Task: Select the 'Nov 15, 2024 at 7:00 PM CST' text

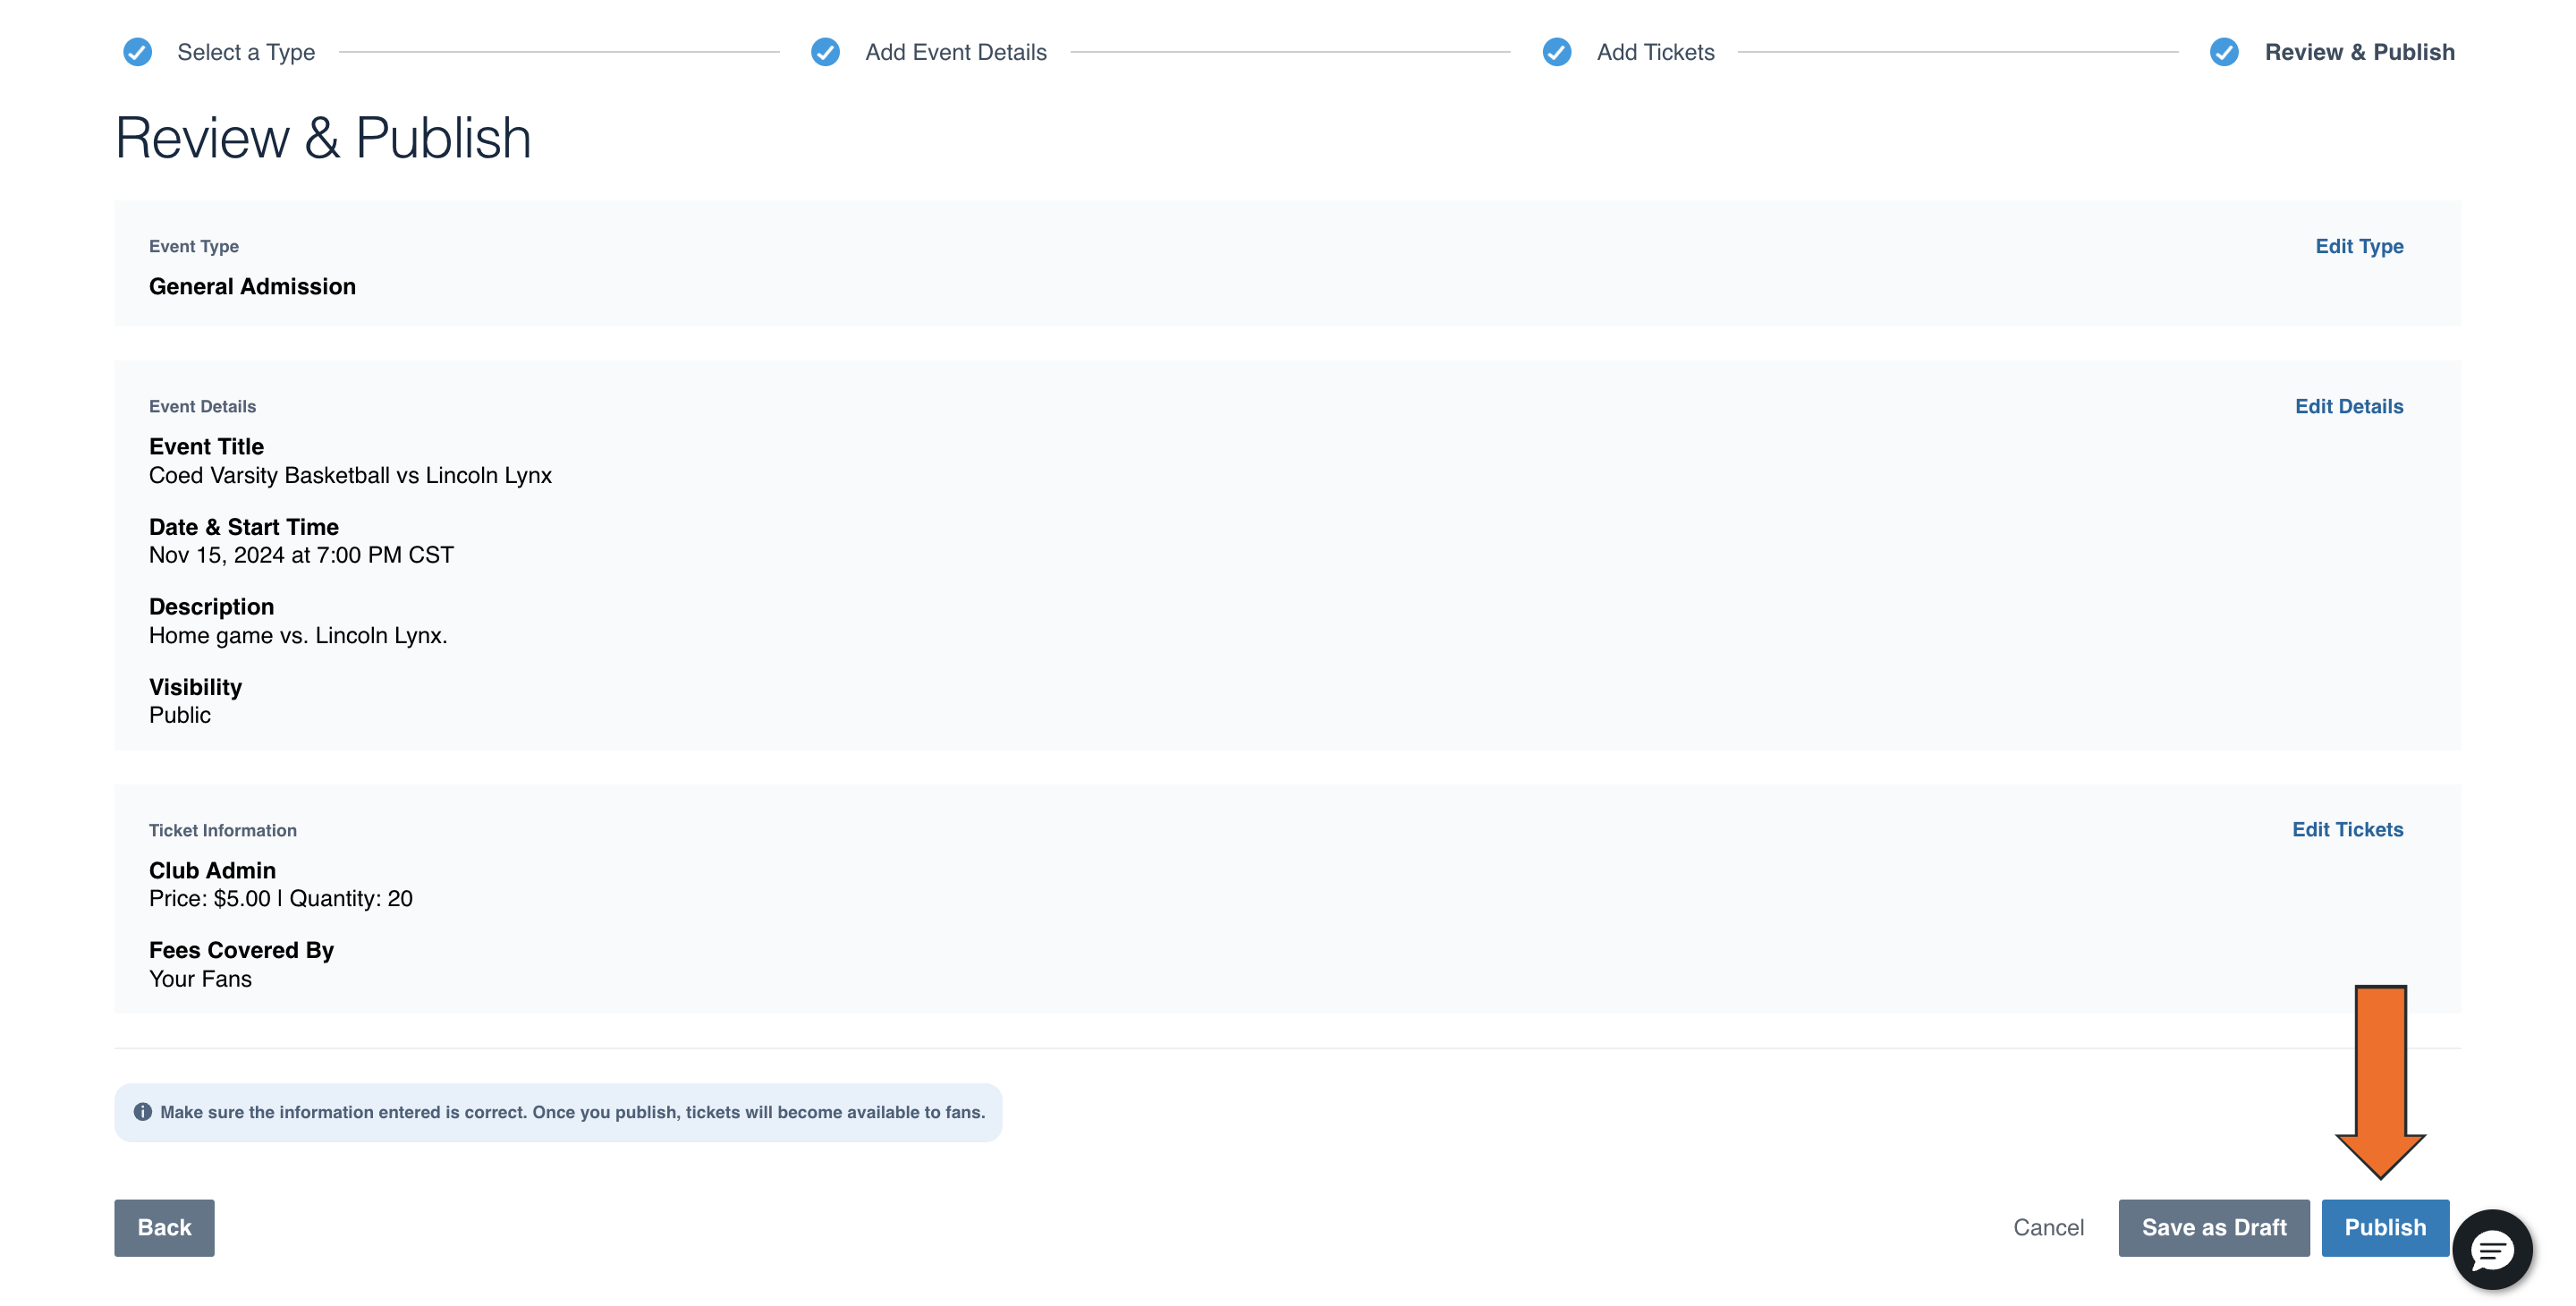Action: click(301, 555)
